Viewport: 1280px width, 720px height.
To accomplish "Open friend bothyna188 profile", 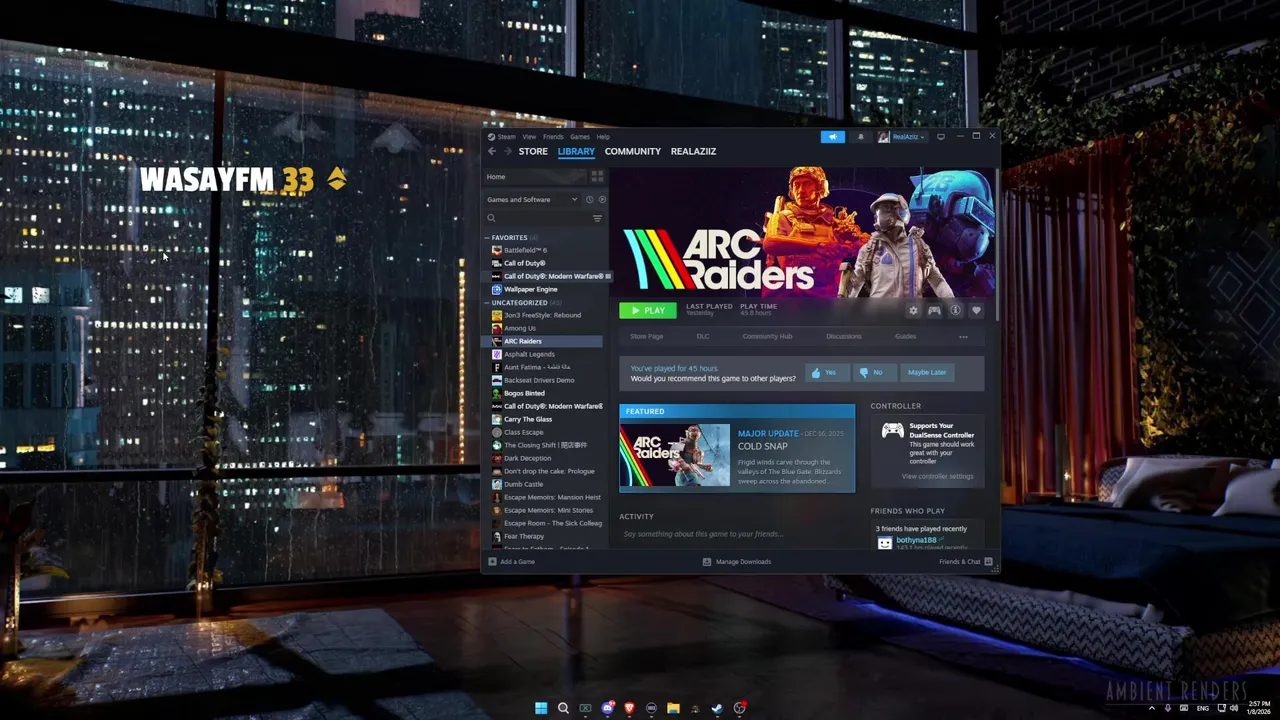I will tap(916, 540).
